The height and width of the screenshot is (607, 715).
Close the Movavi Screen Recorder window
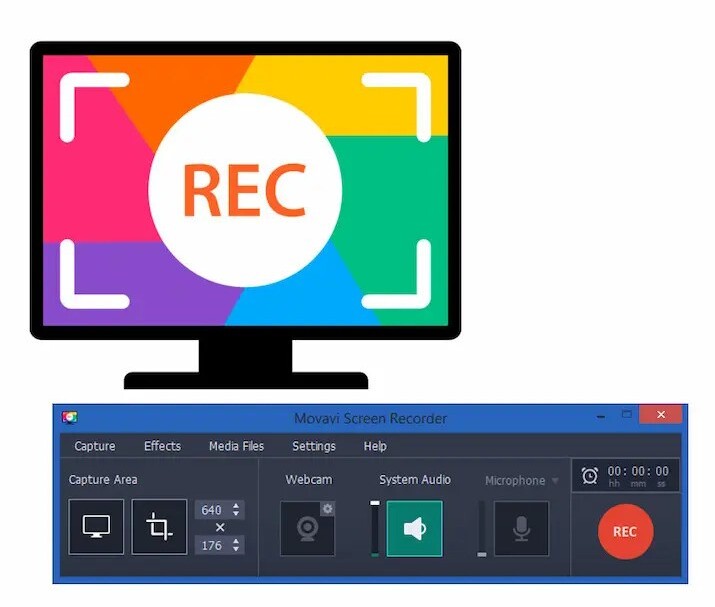click(x=661, y=415)
